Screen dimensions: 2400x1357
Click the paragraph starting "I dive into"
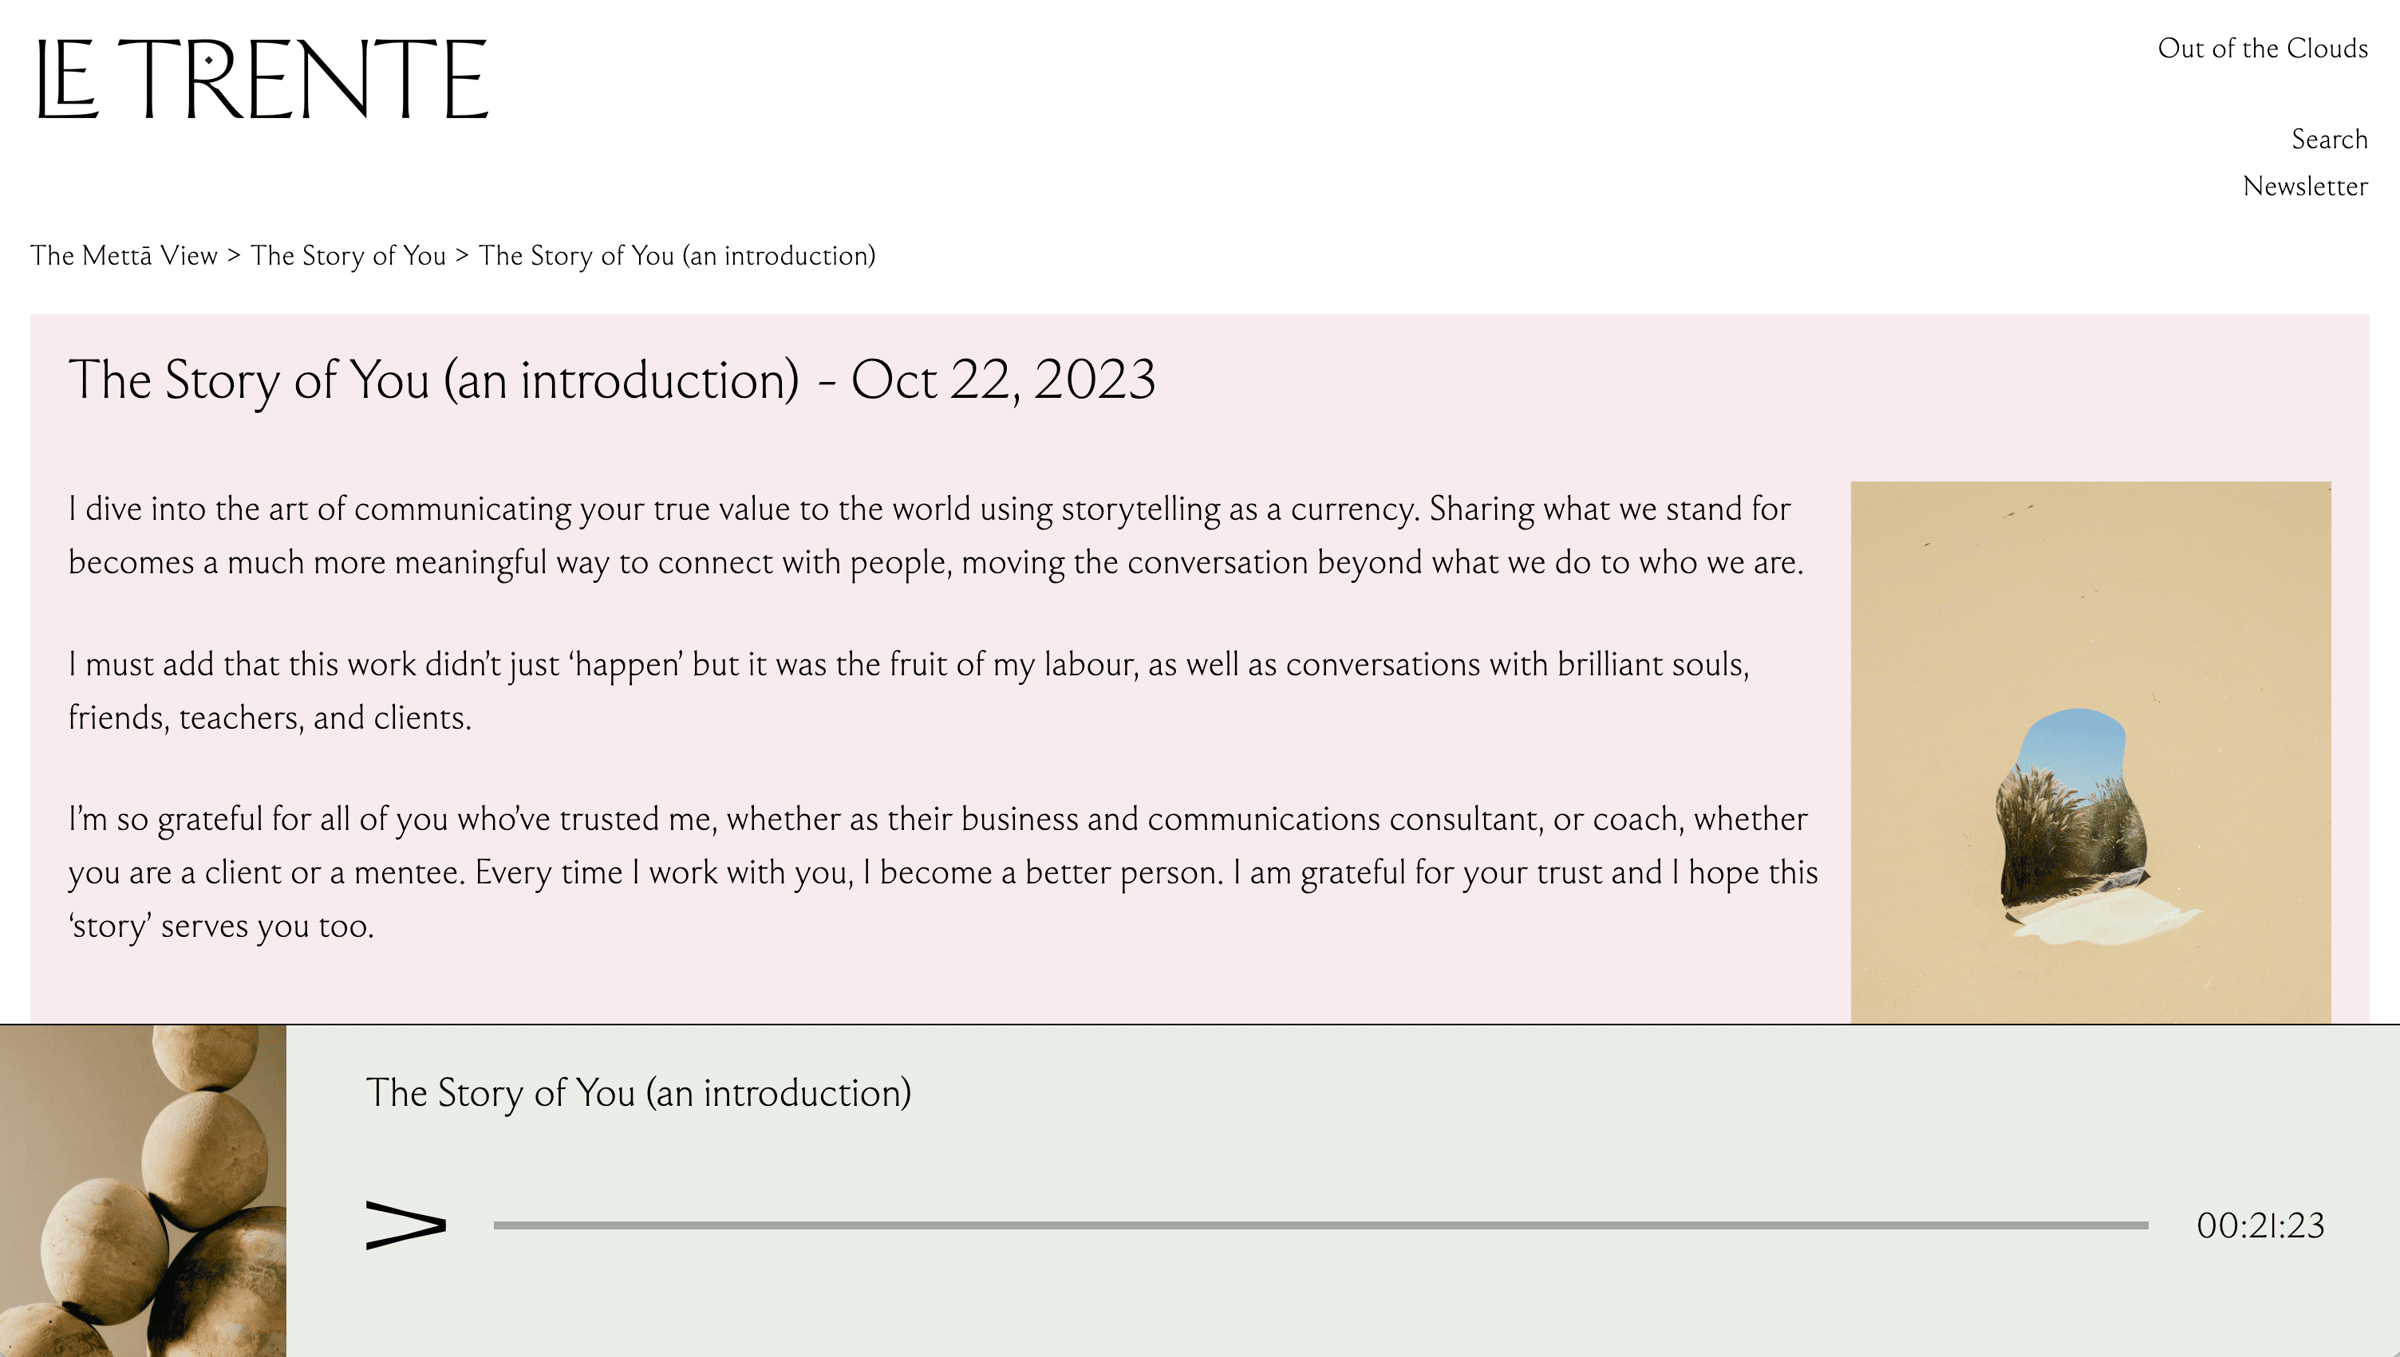coord(935,535)
